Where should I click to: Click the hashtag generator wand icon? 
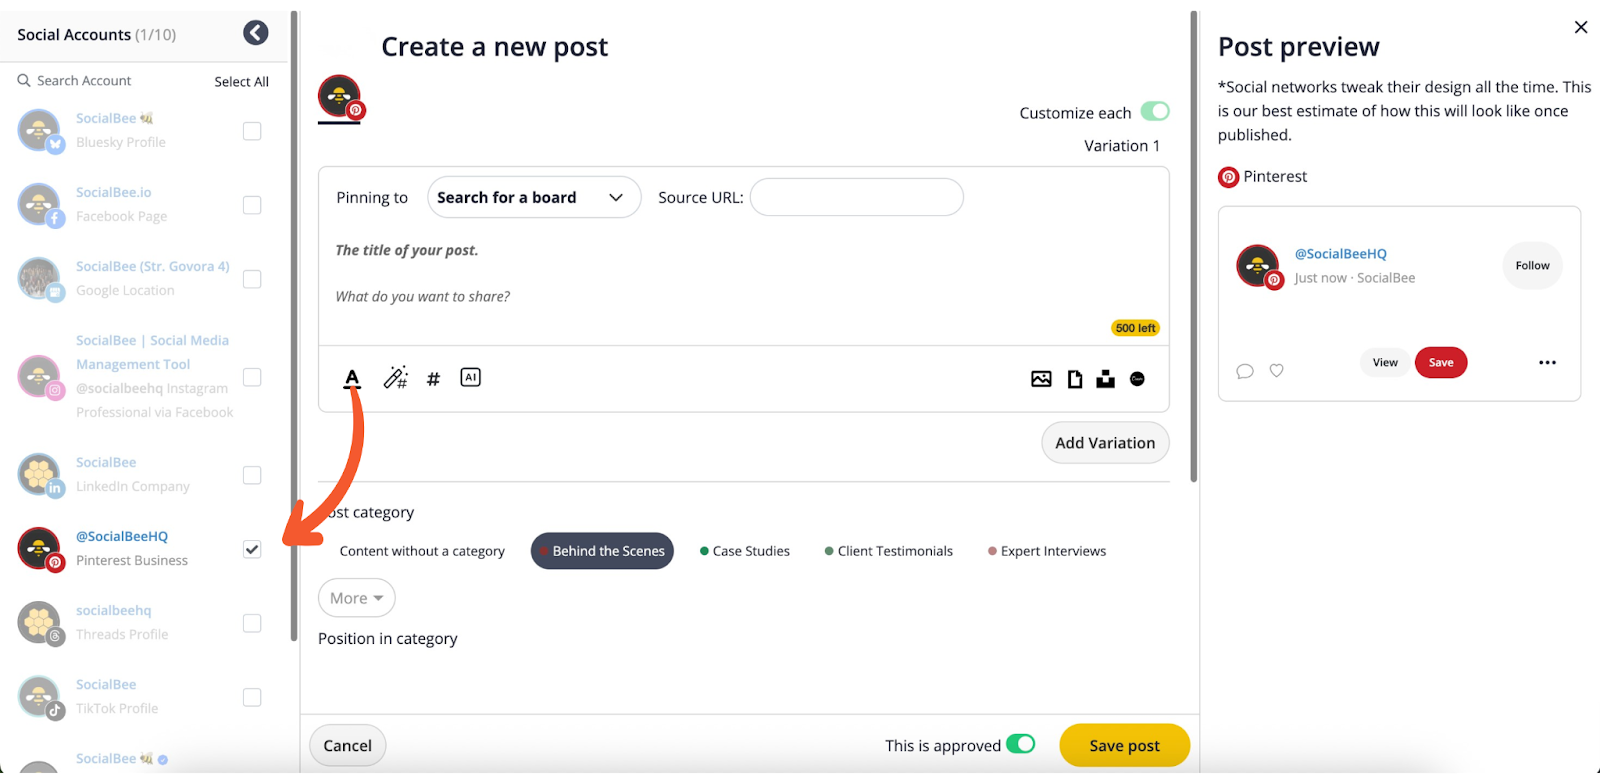pyautogui.click(x=395, y=378)
